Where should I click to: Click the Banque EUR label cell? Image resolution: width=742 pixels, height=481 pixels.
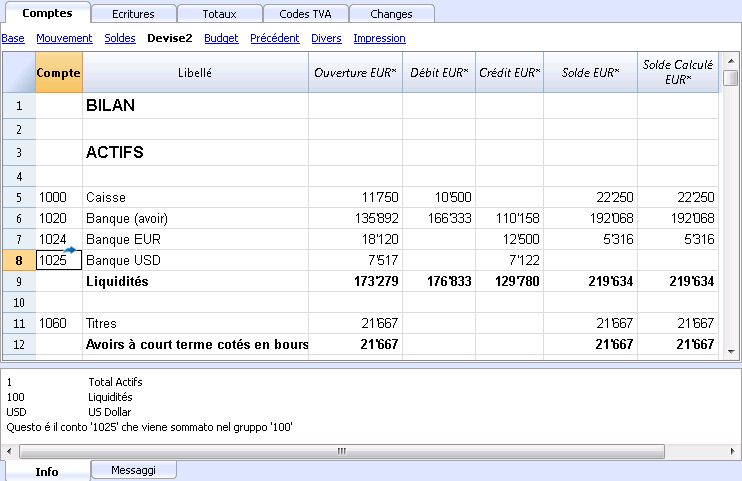(195, 239)
